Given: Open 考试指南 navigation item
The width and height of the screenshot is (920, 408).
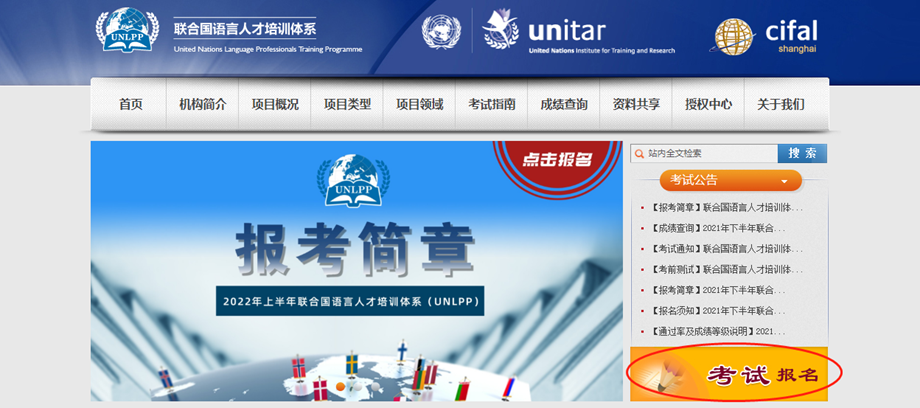Looking at the screenshot, I should [492, 104].
